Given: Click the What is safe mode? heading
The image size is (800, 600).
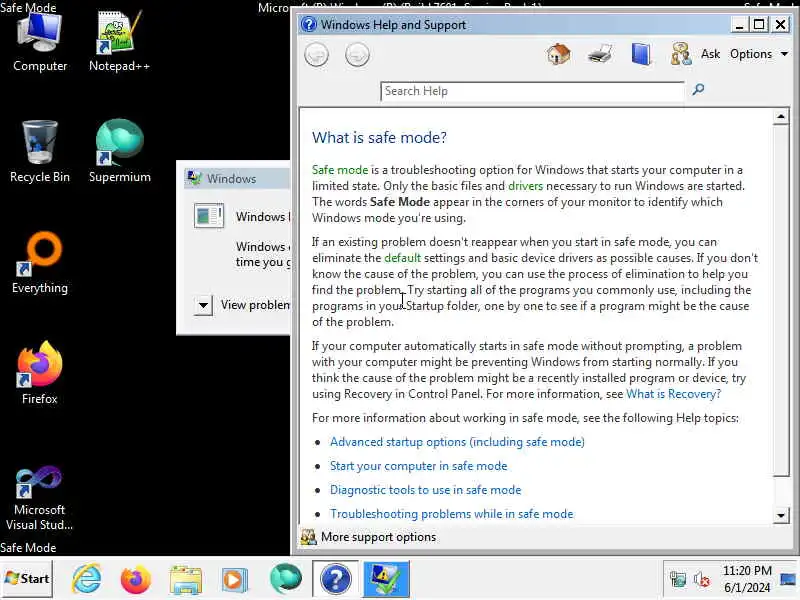Looking at the screenshot, I should click(x=379, y=137).
